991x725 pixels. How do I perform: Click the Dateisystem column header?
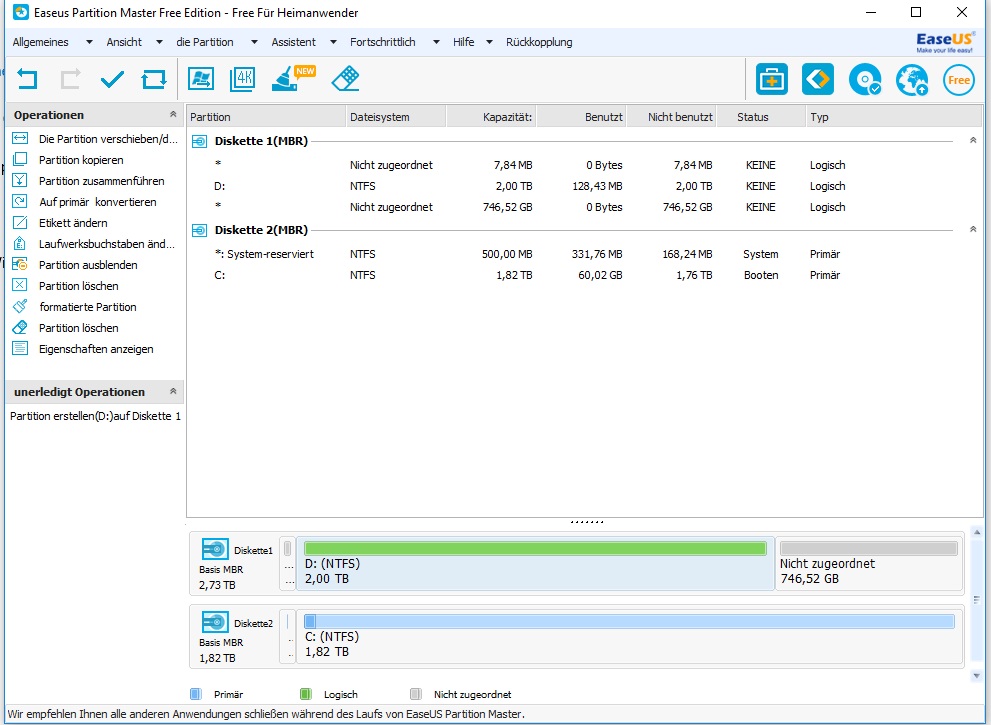pos(396,117)
